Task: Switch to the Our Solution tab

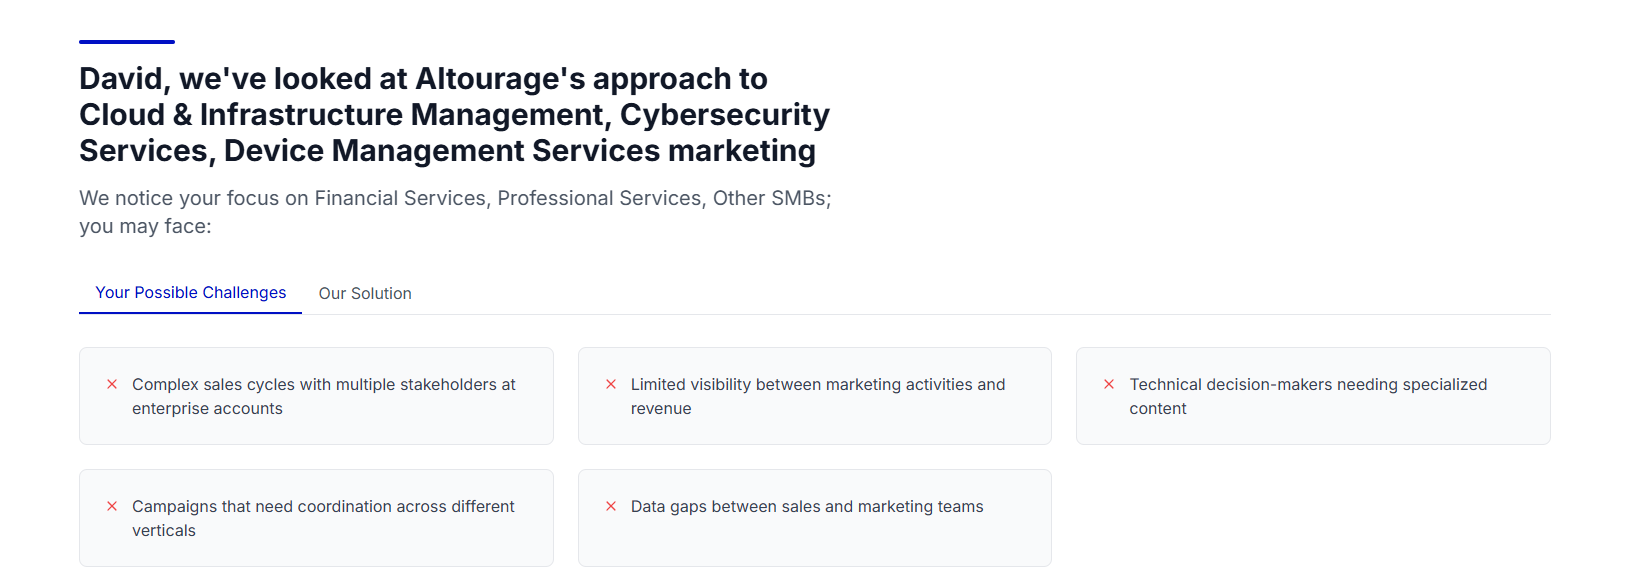Action: click(365, 293)
